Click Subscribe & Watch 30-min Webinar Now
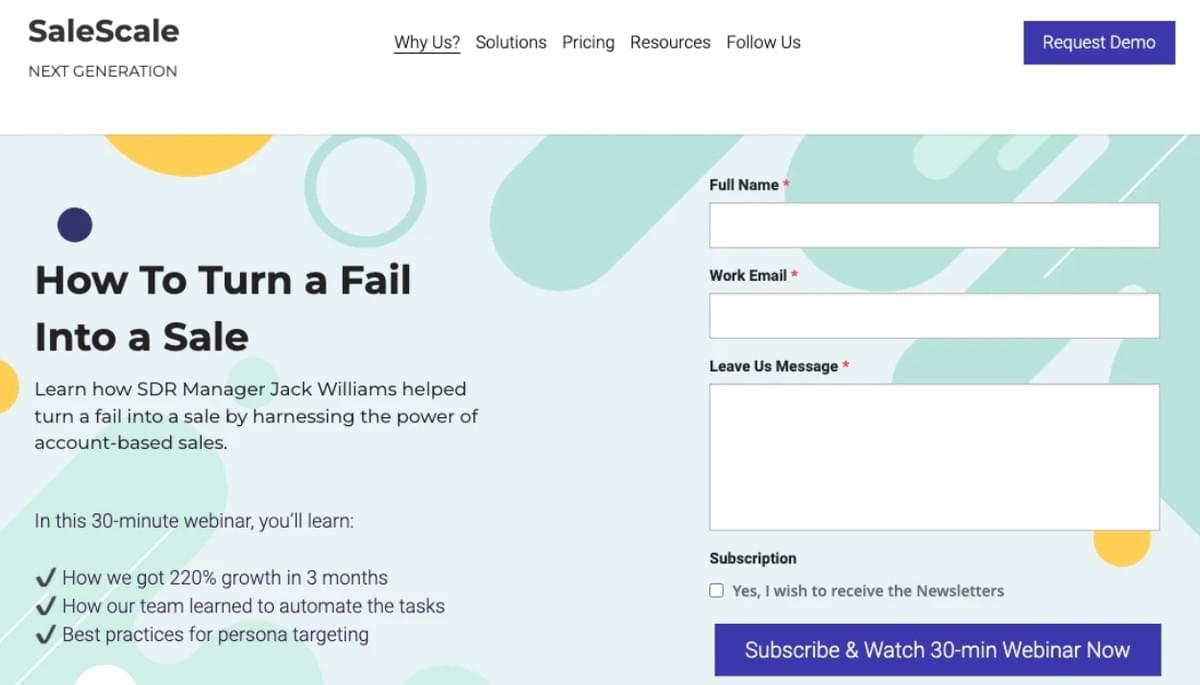 937,650
